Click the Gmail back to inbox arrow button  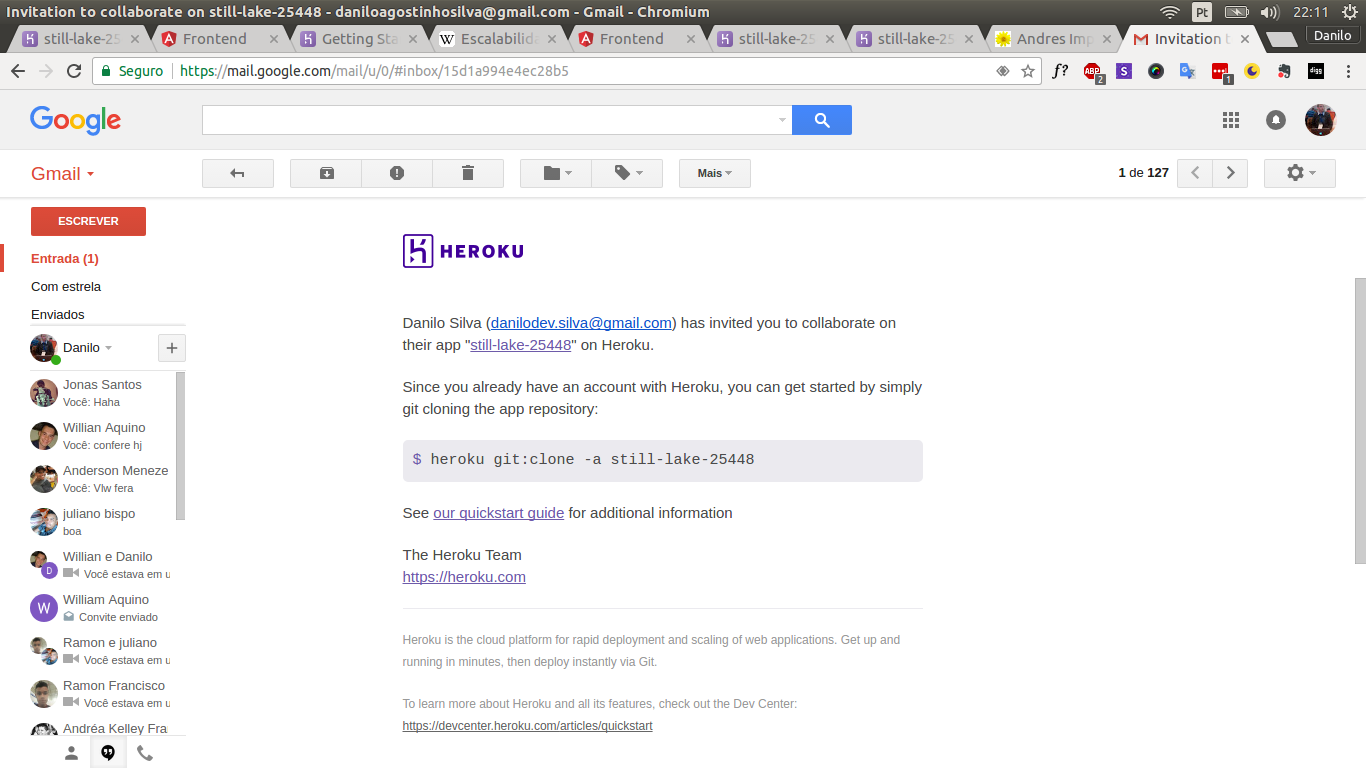pyautogui.click(x=238, y=173)
